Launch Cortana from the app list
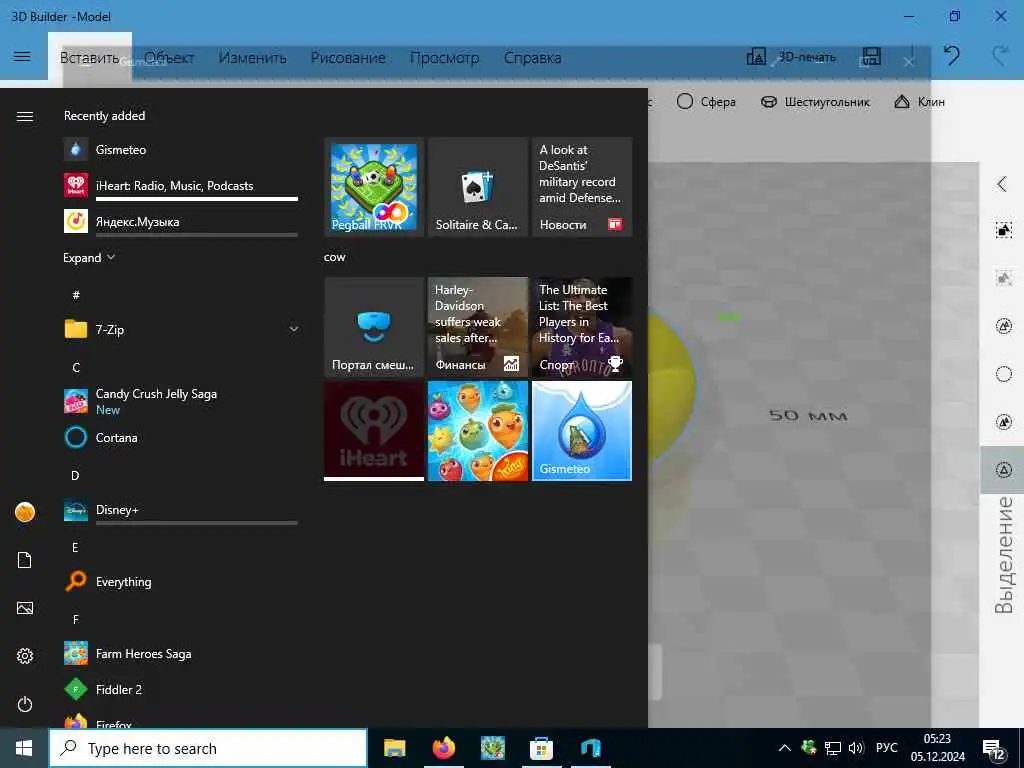 click(x=116, y=438)
